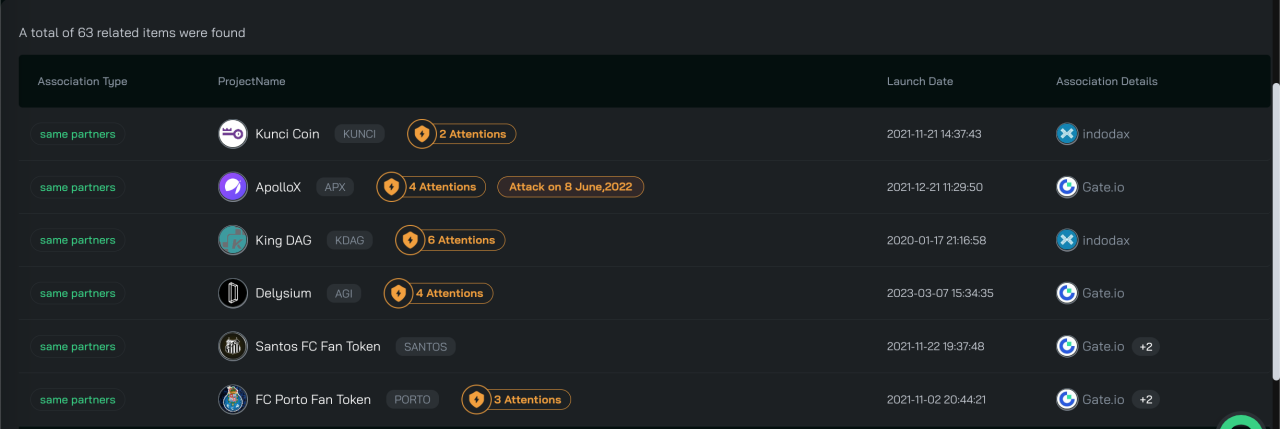Open the Santos FC Fan Token crest
The height and width of the screenshot is (429, 1280).
click(233, 346)
